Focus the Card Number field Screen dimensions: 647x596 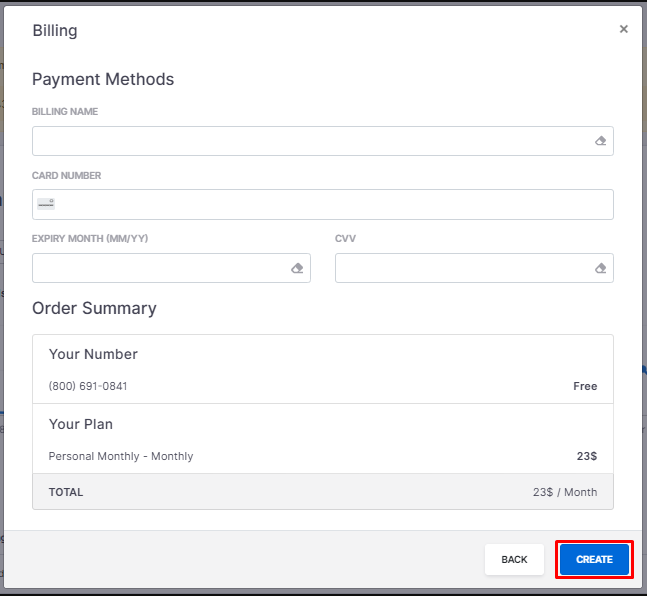[323, 204]
